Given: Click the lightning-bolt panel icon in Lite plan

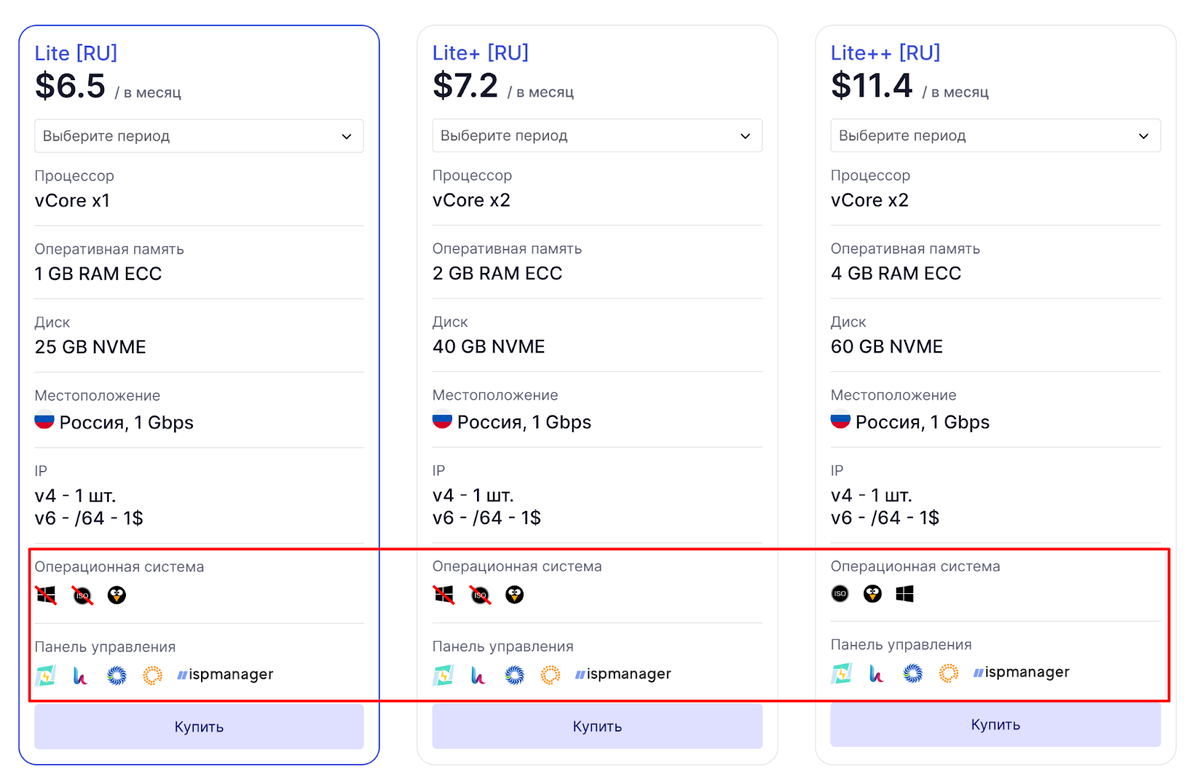Looking at the screenshot, I should 45,675.
